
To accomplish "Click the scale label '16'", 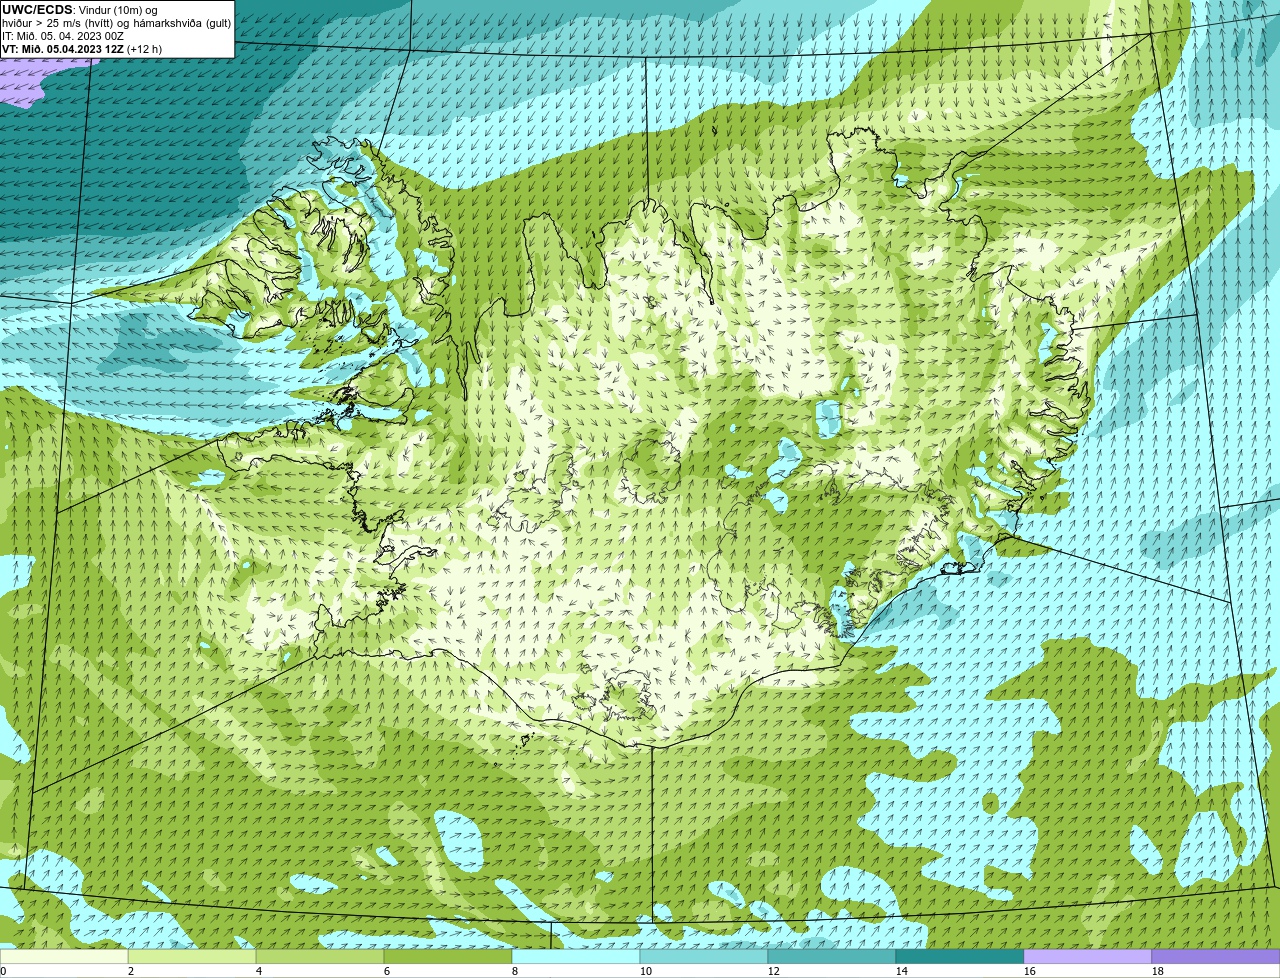I will 1029,971.
